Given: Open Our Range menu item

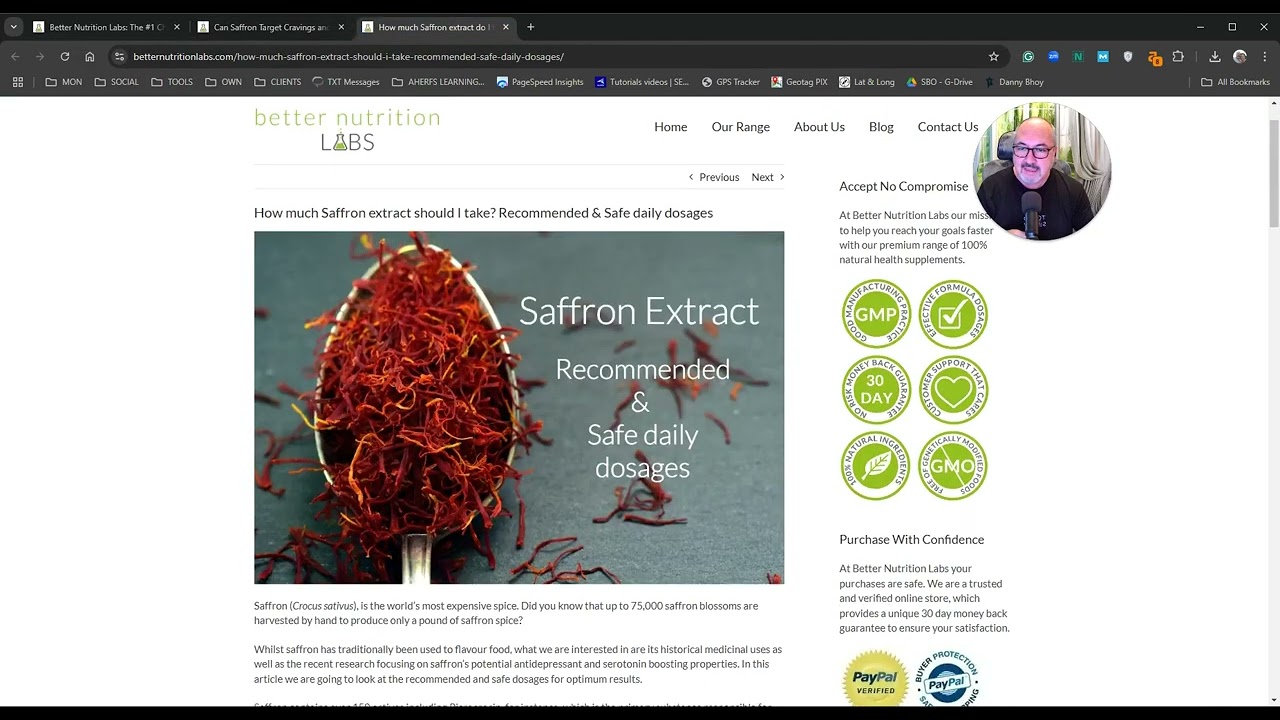Looking at the screenshot, I should click(x=740, y=127).
